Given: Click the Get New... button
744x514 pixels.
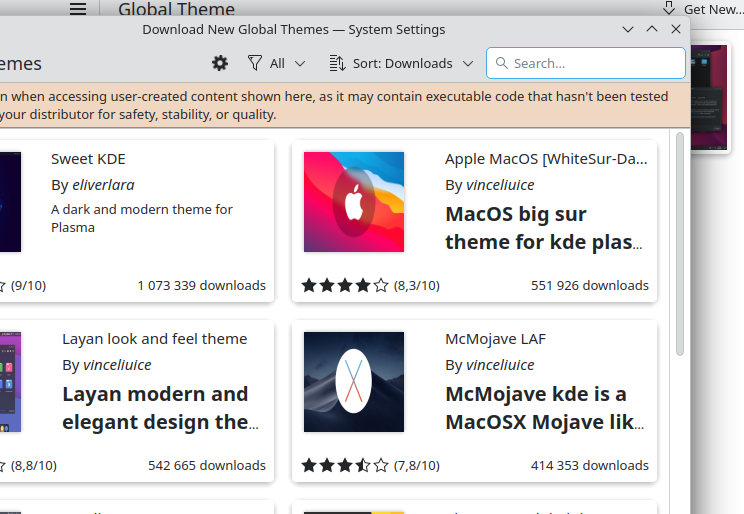Looking at the screenshot, I should [x=702, y=9].
